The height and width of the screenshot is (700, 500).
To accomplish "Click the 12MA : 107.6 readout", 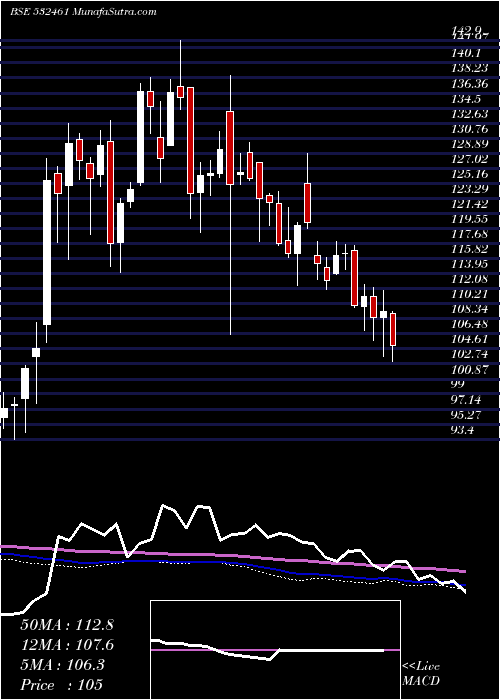I will pyautogui.click(x=67, y=645).
